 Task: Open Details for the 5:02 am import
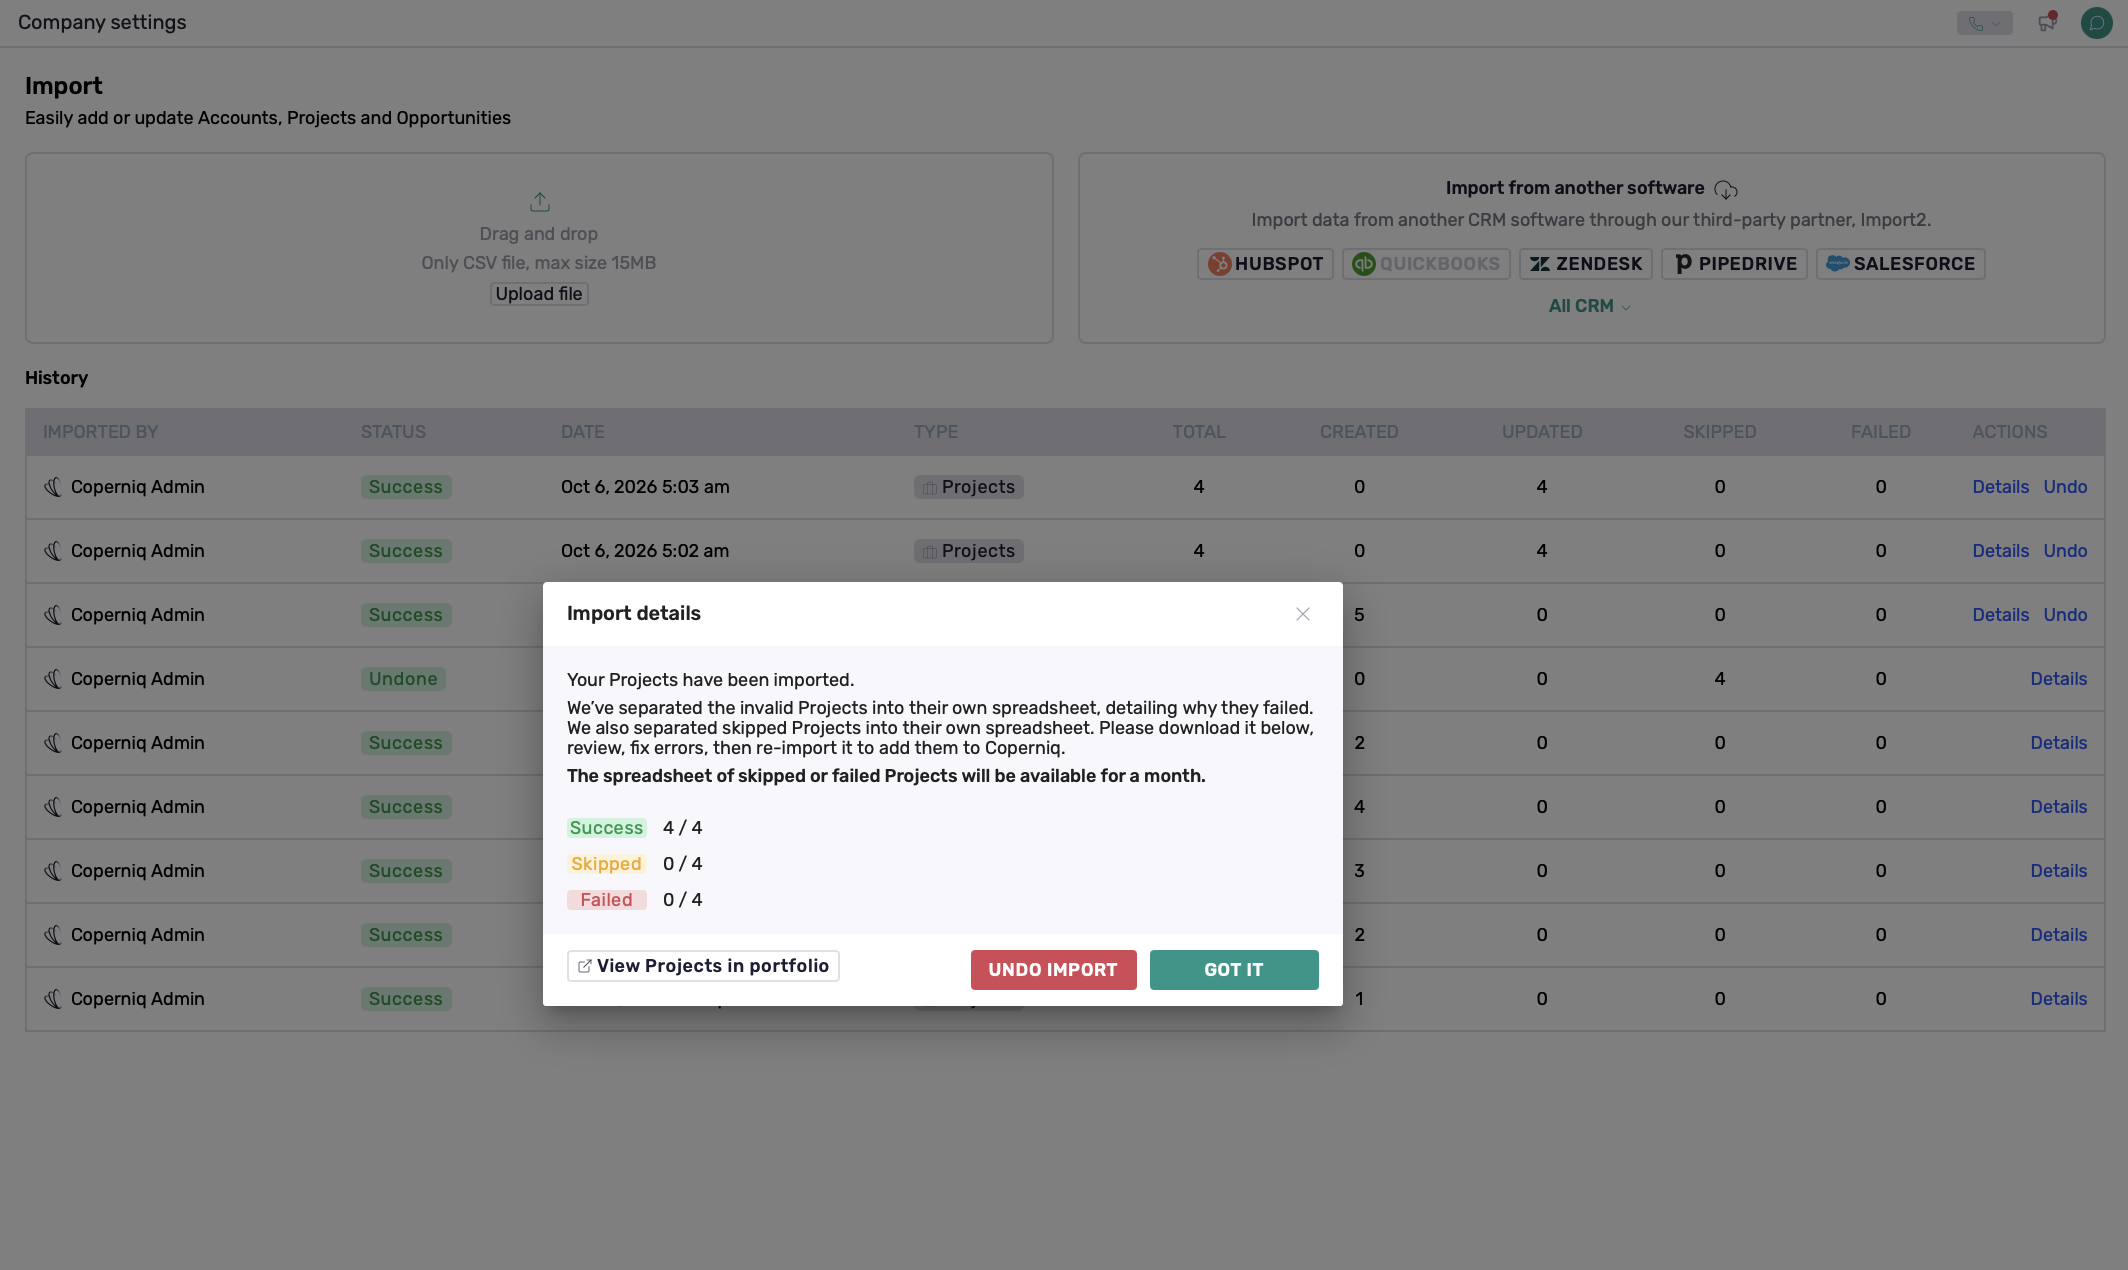pyautogui.click(x=2000, y=551)
